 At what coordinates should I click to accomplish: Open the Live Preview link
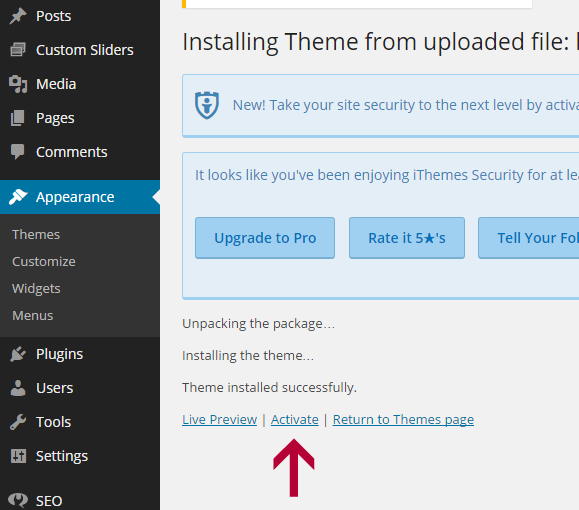219,420
